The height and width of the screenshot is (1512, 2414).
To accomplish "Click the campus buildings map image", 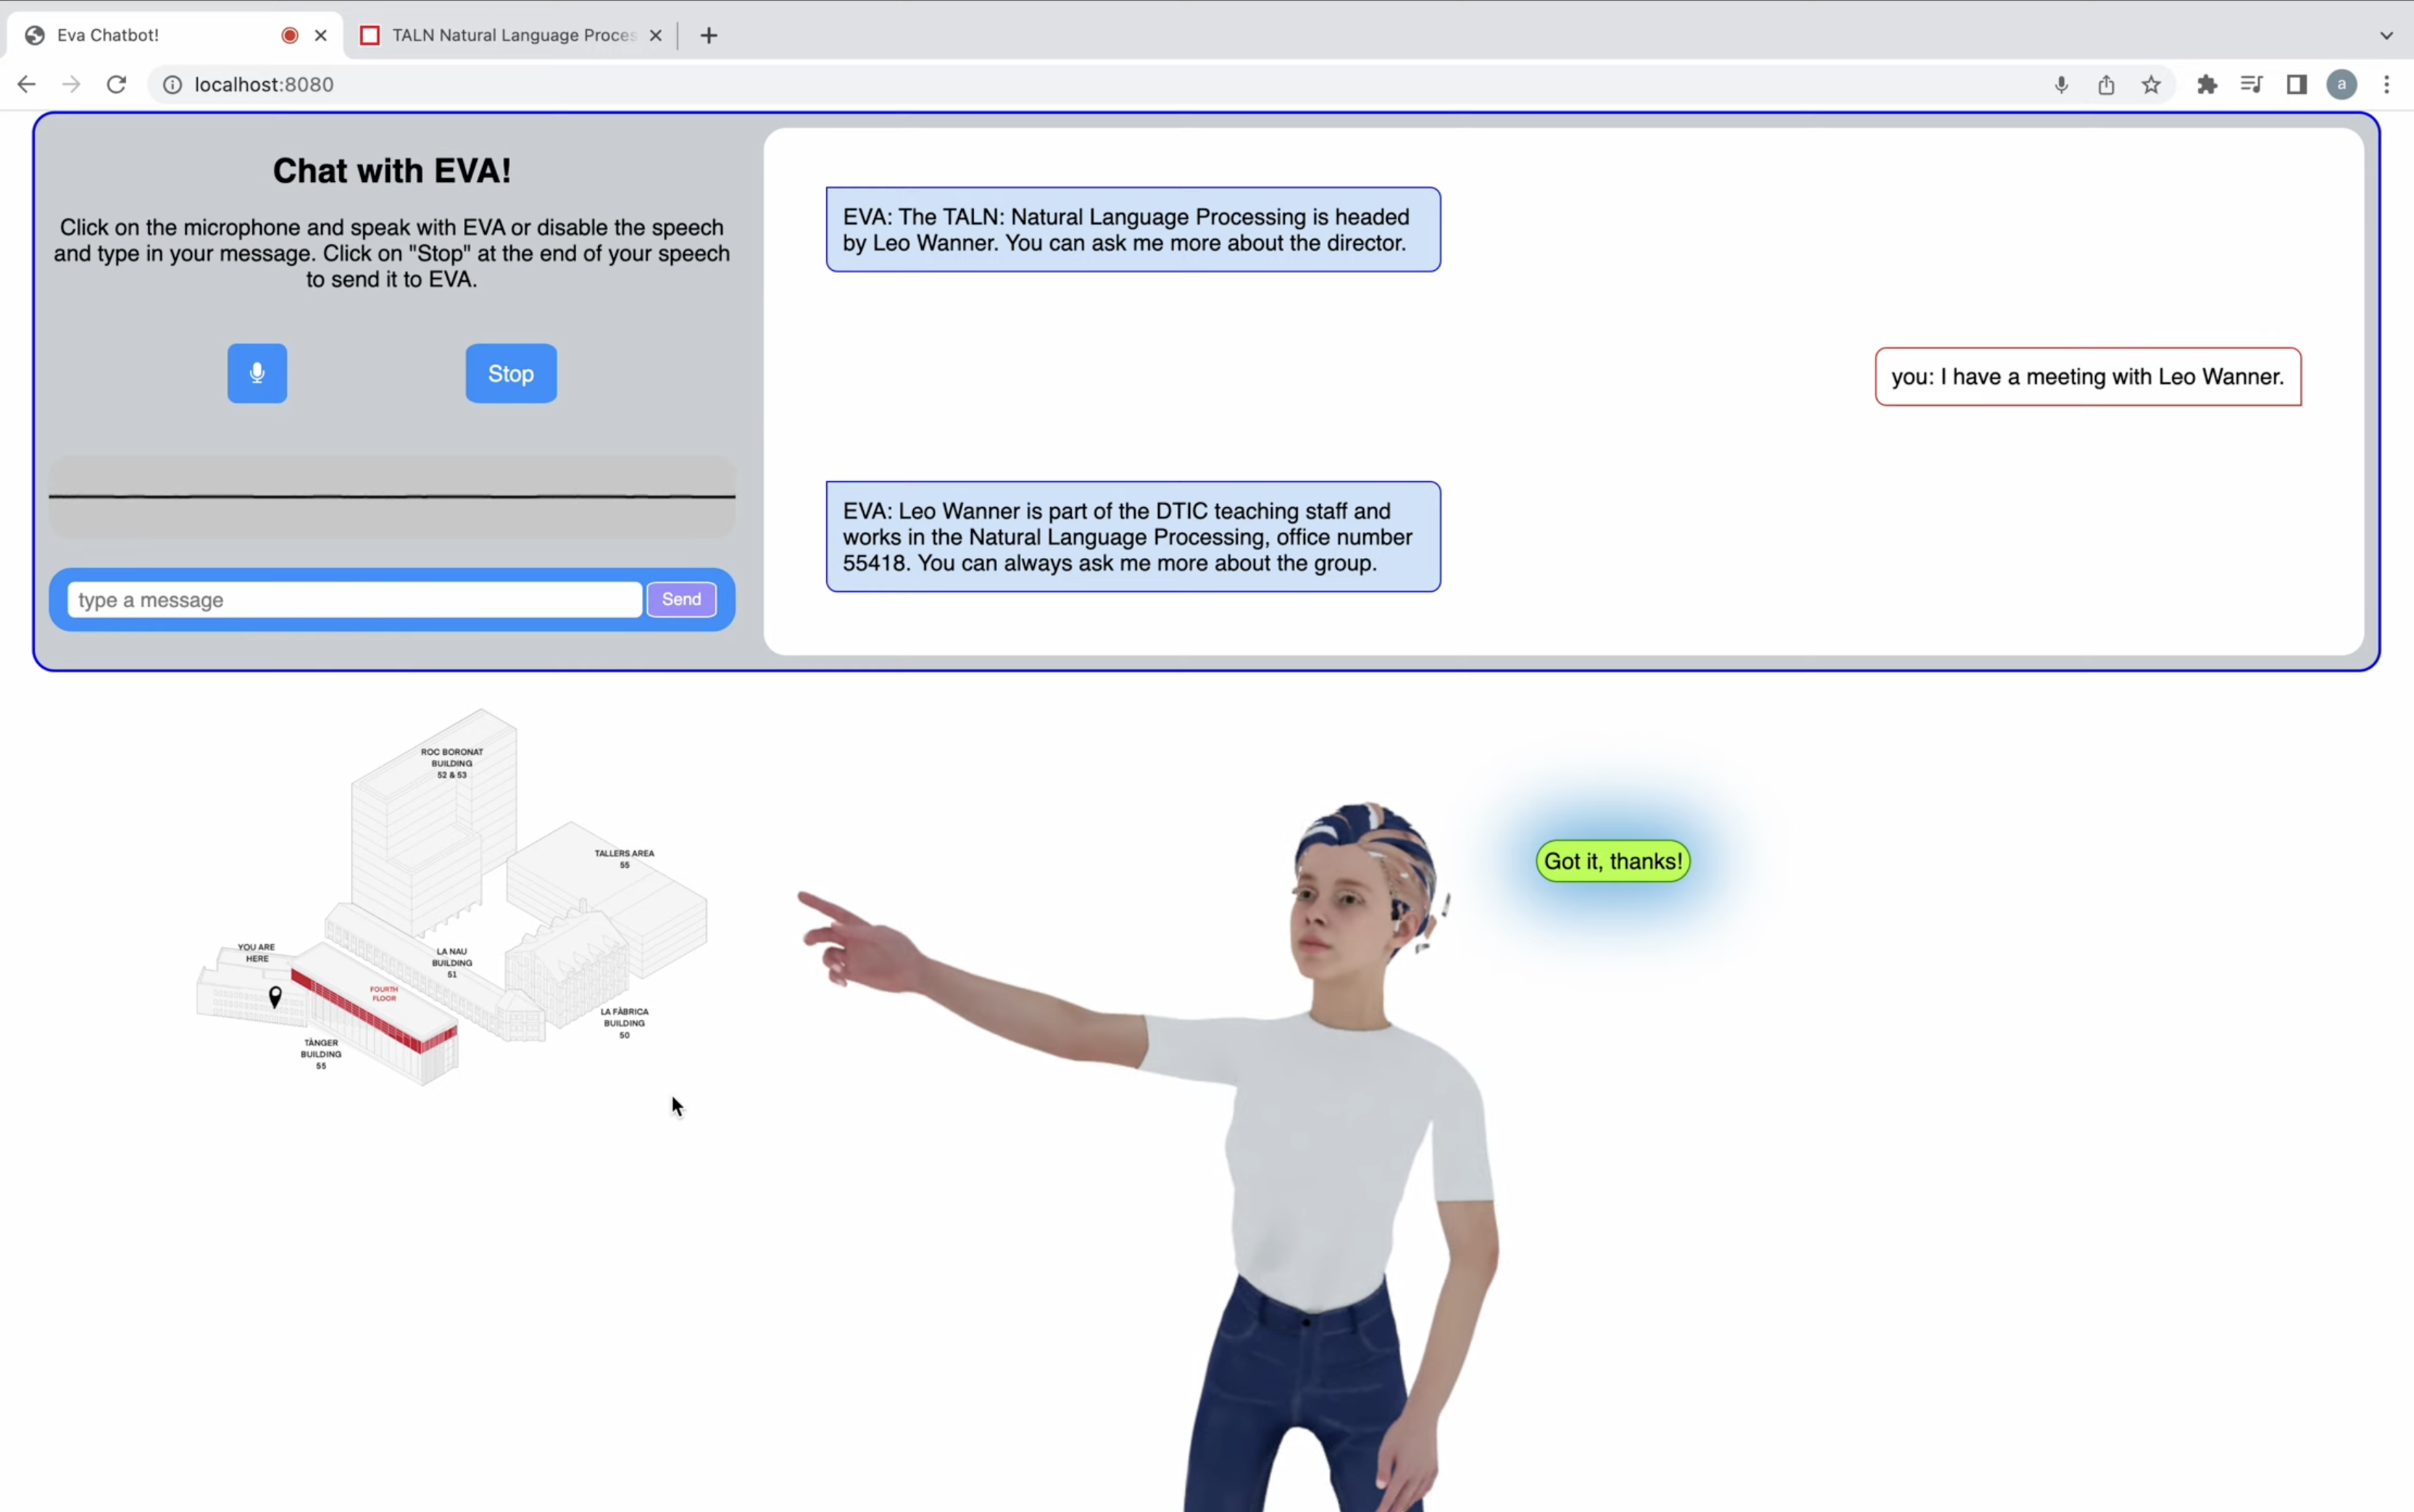I will tap(452, 900).
